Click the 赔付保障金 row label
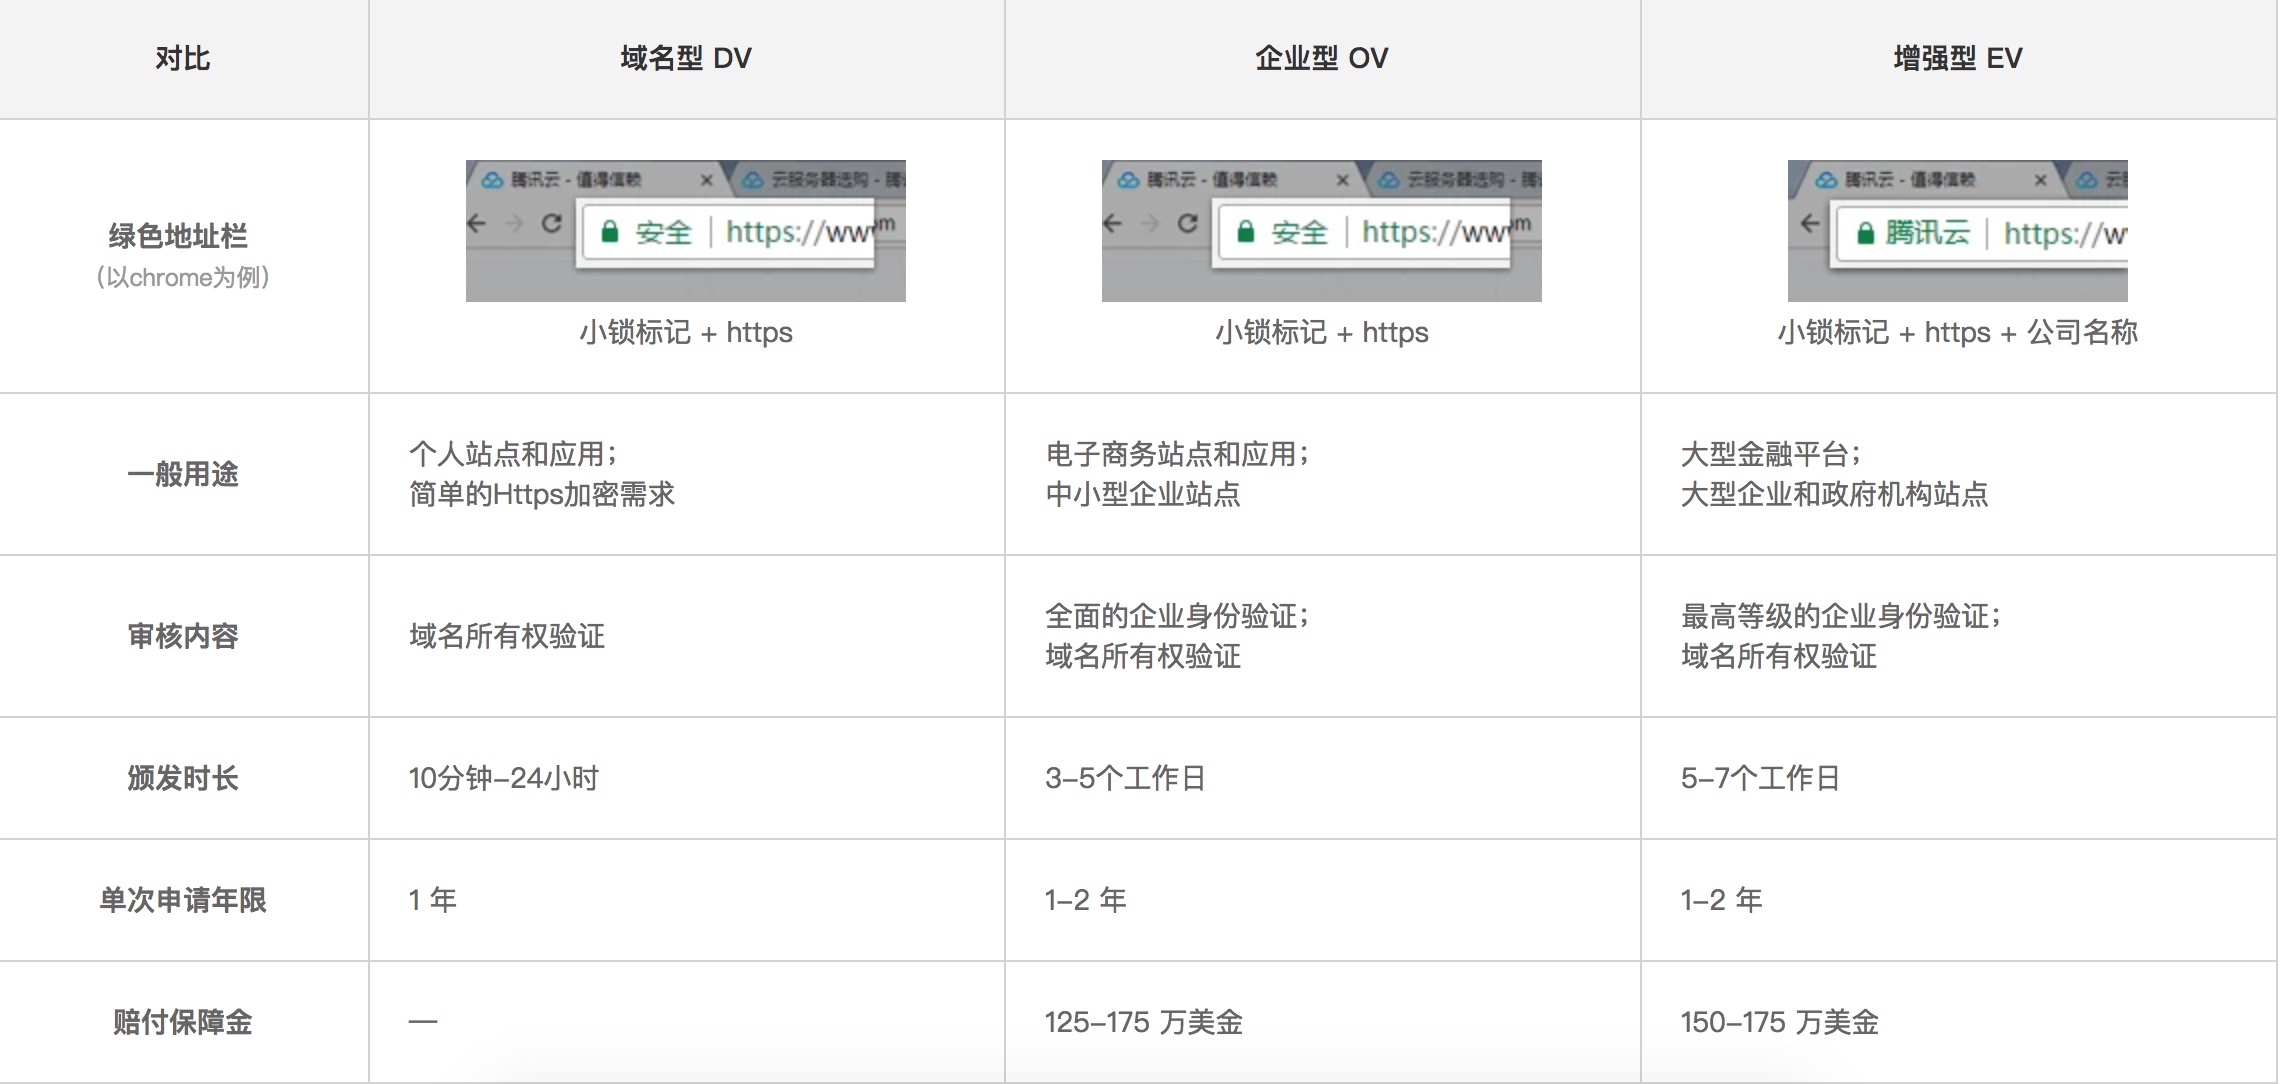 [x=182, y=1022]
